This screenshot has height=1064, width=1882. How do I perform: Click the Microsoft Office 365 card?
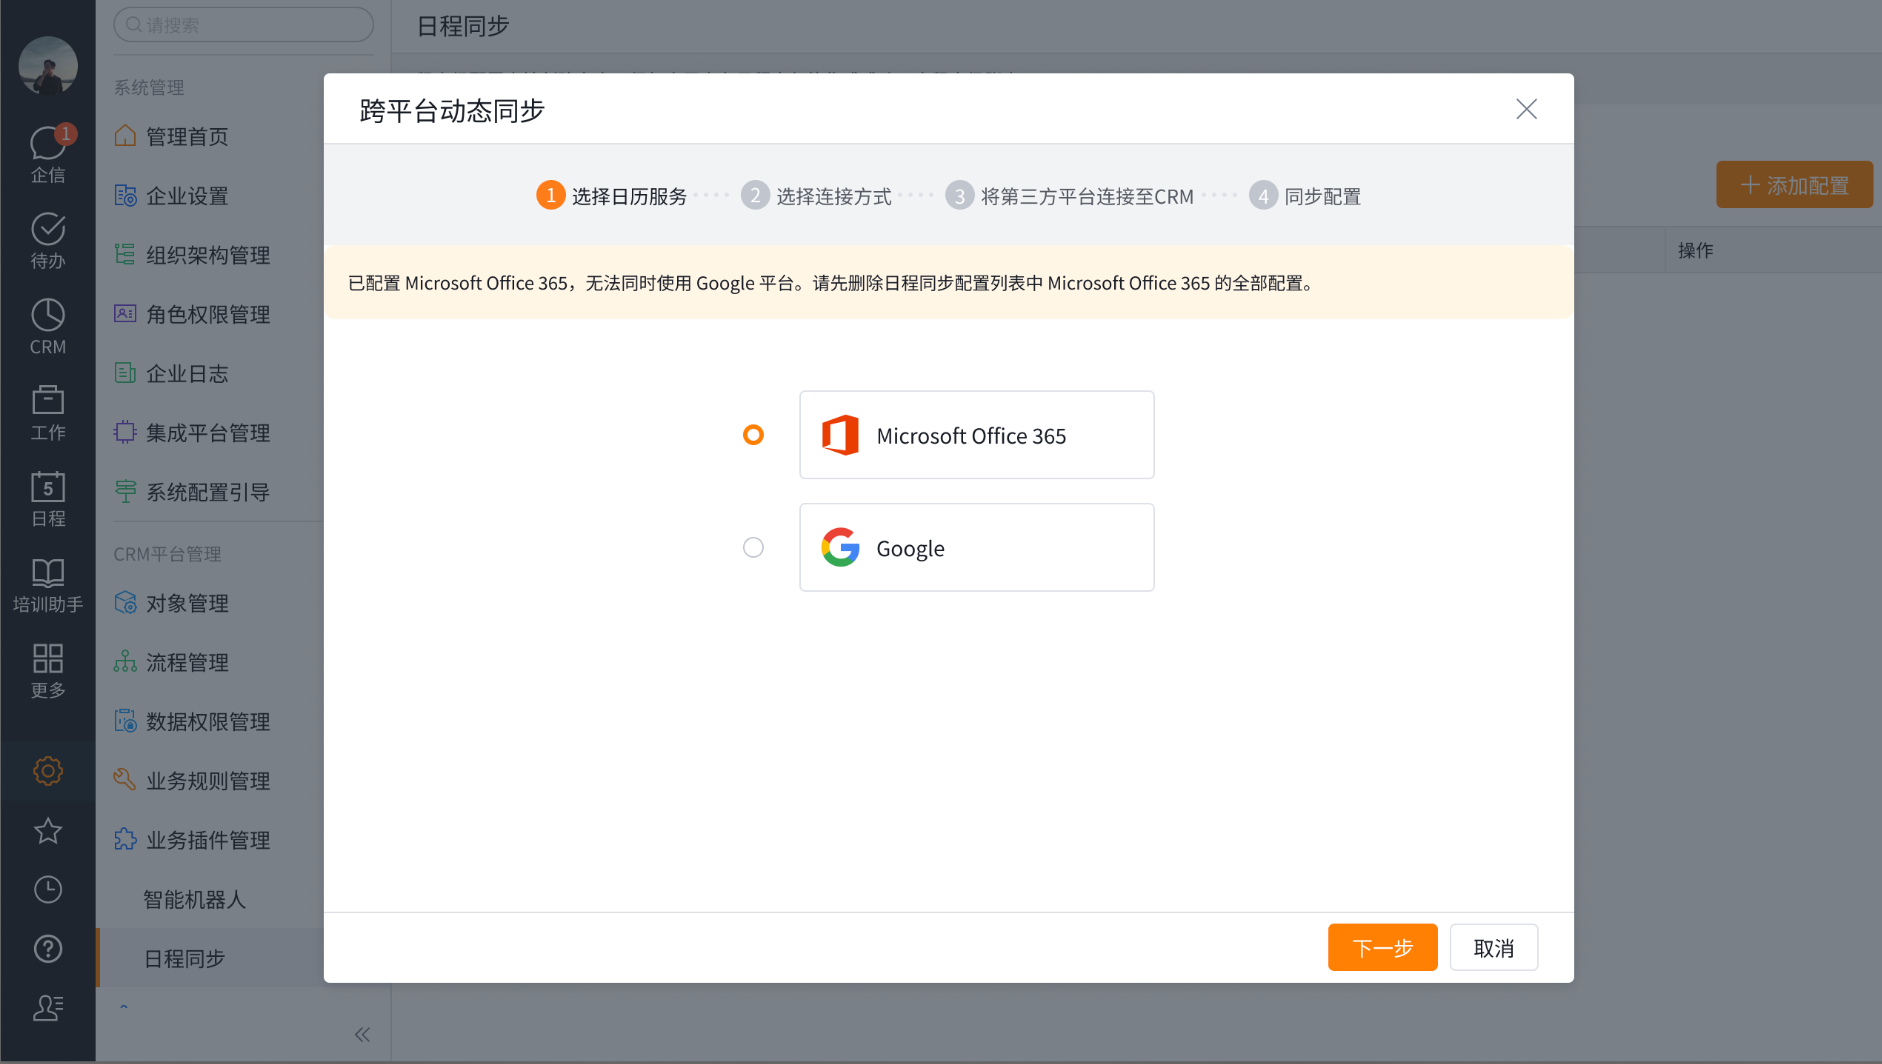pos(976,435)
